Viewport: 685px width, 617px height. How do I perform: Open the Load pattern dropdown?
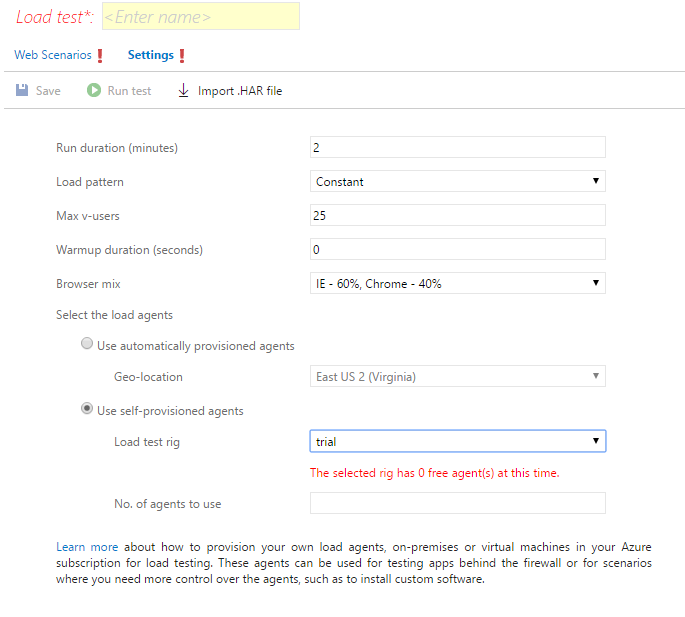(458, 181)
